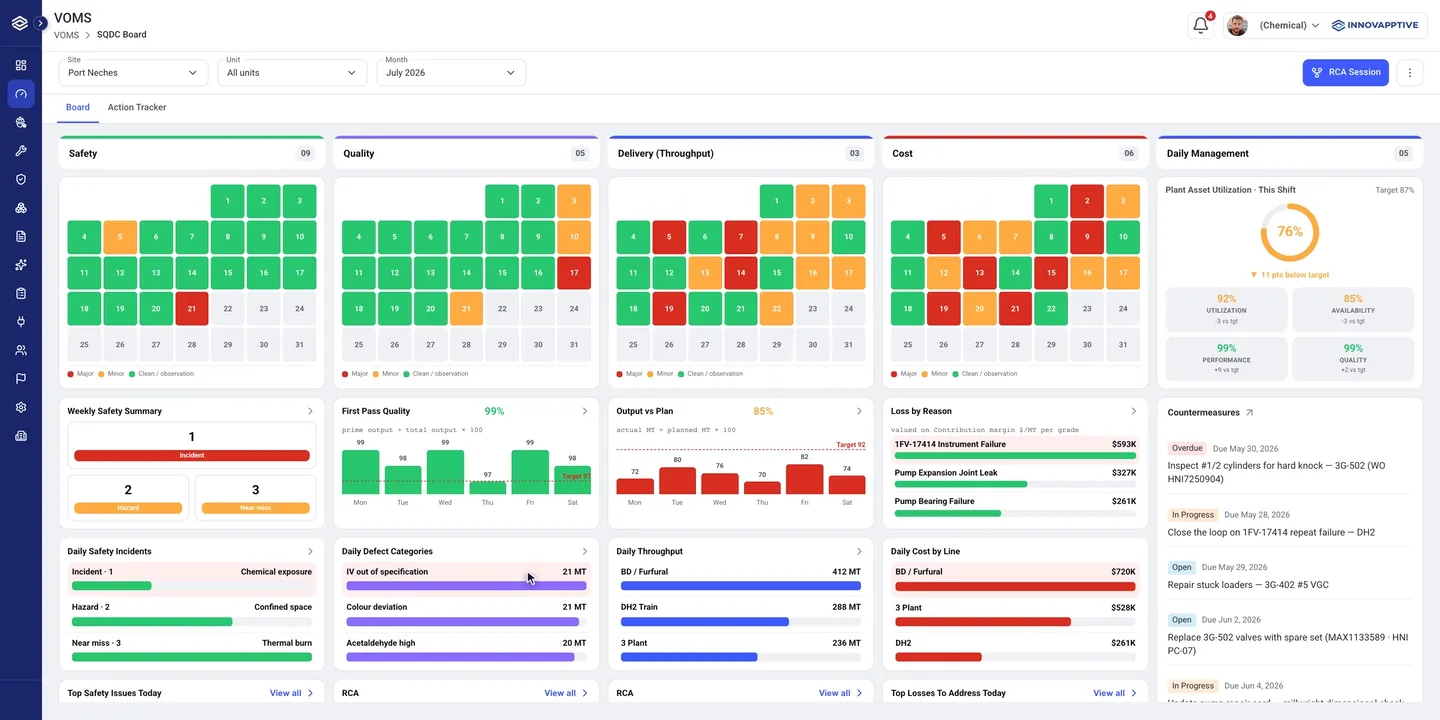Click the 76% asset utilization gauge
The image size is (1440, 720).
(1289, 232)
